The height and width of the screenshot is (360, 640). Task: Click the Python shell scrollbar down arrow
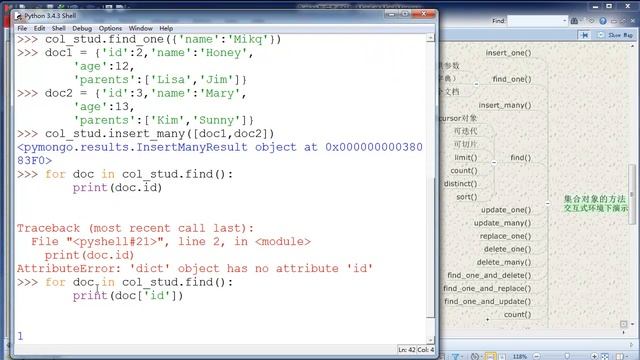point(430,340)
